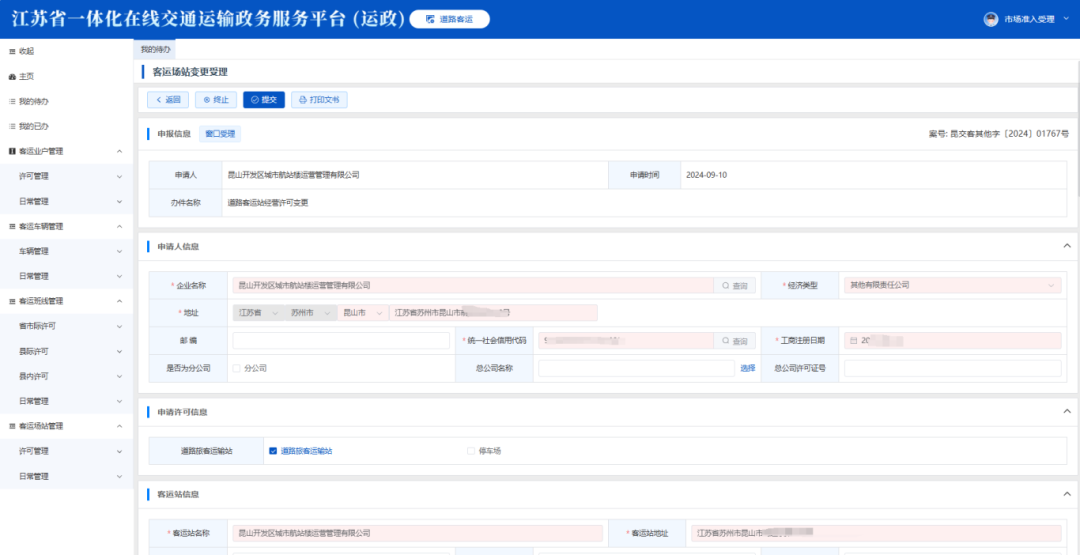Switch to the 我的待办 tab

pos(155,49)
